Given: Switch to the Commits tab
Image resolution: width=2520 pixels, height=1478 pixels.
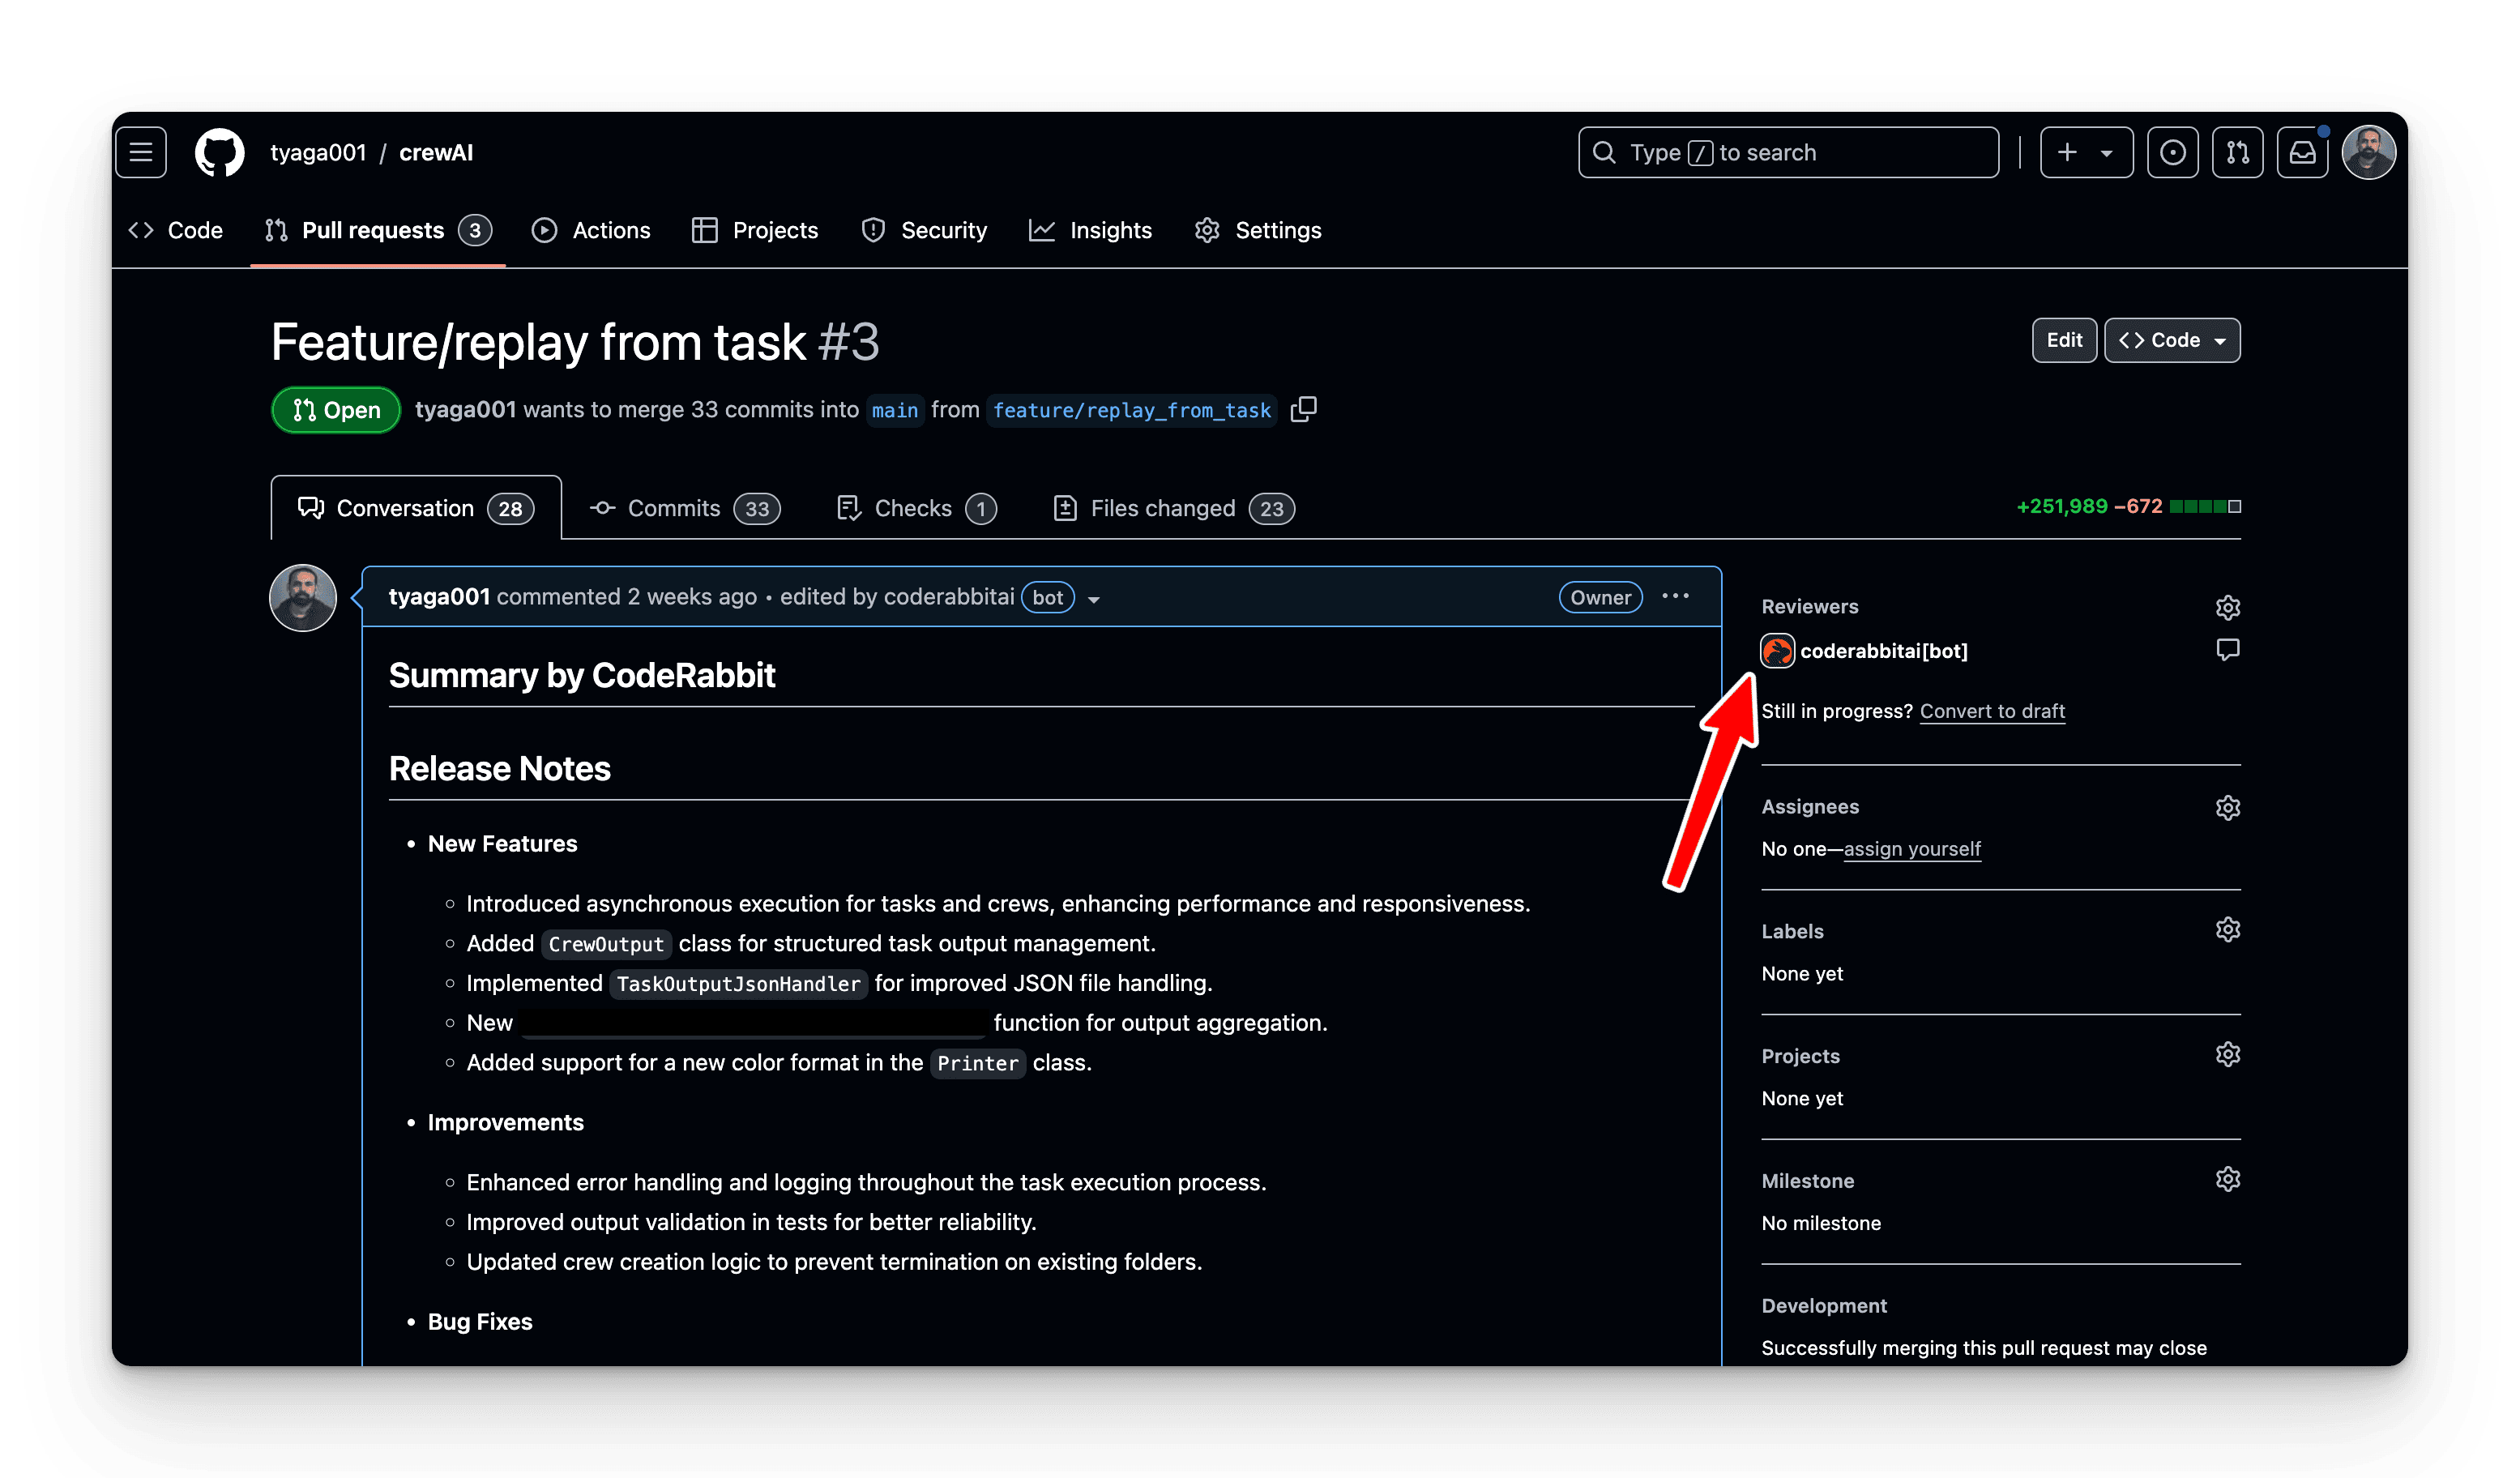Looking at the screenshot, I should pyautogui.click(x=674, y=508).
